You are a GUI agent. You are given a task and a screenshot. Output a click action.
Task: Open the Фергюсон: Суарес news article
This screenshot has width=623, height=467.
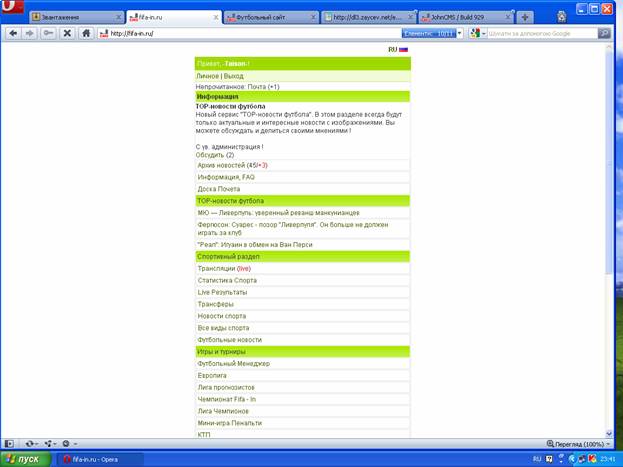(293, 229)
